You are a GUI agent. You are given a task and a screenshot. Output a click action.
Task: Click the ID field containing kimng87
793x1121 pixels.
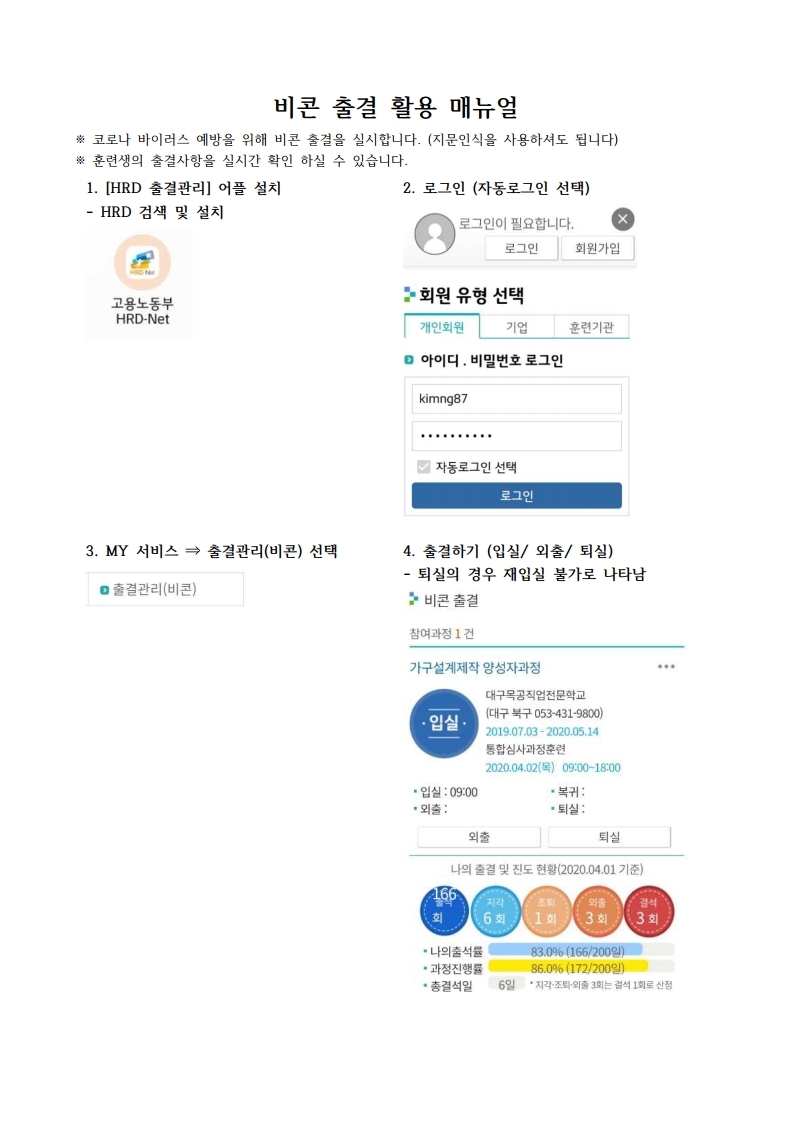516,399
